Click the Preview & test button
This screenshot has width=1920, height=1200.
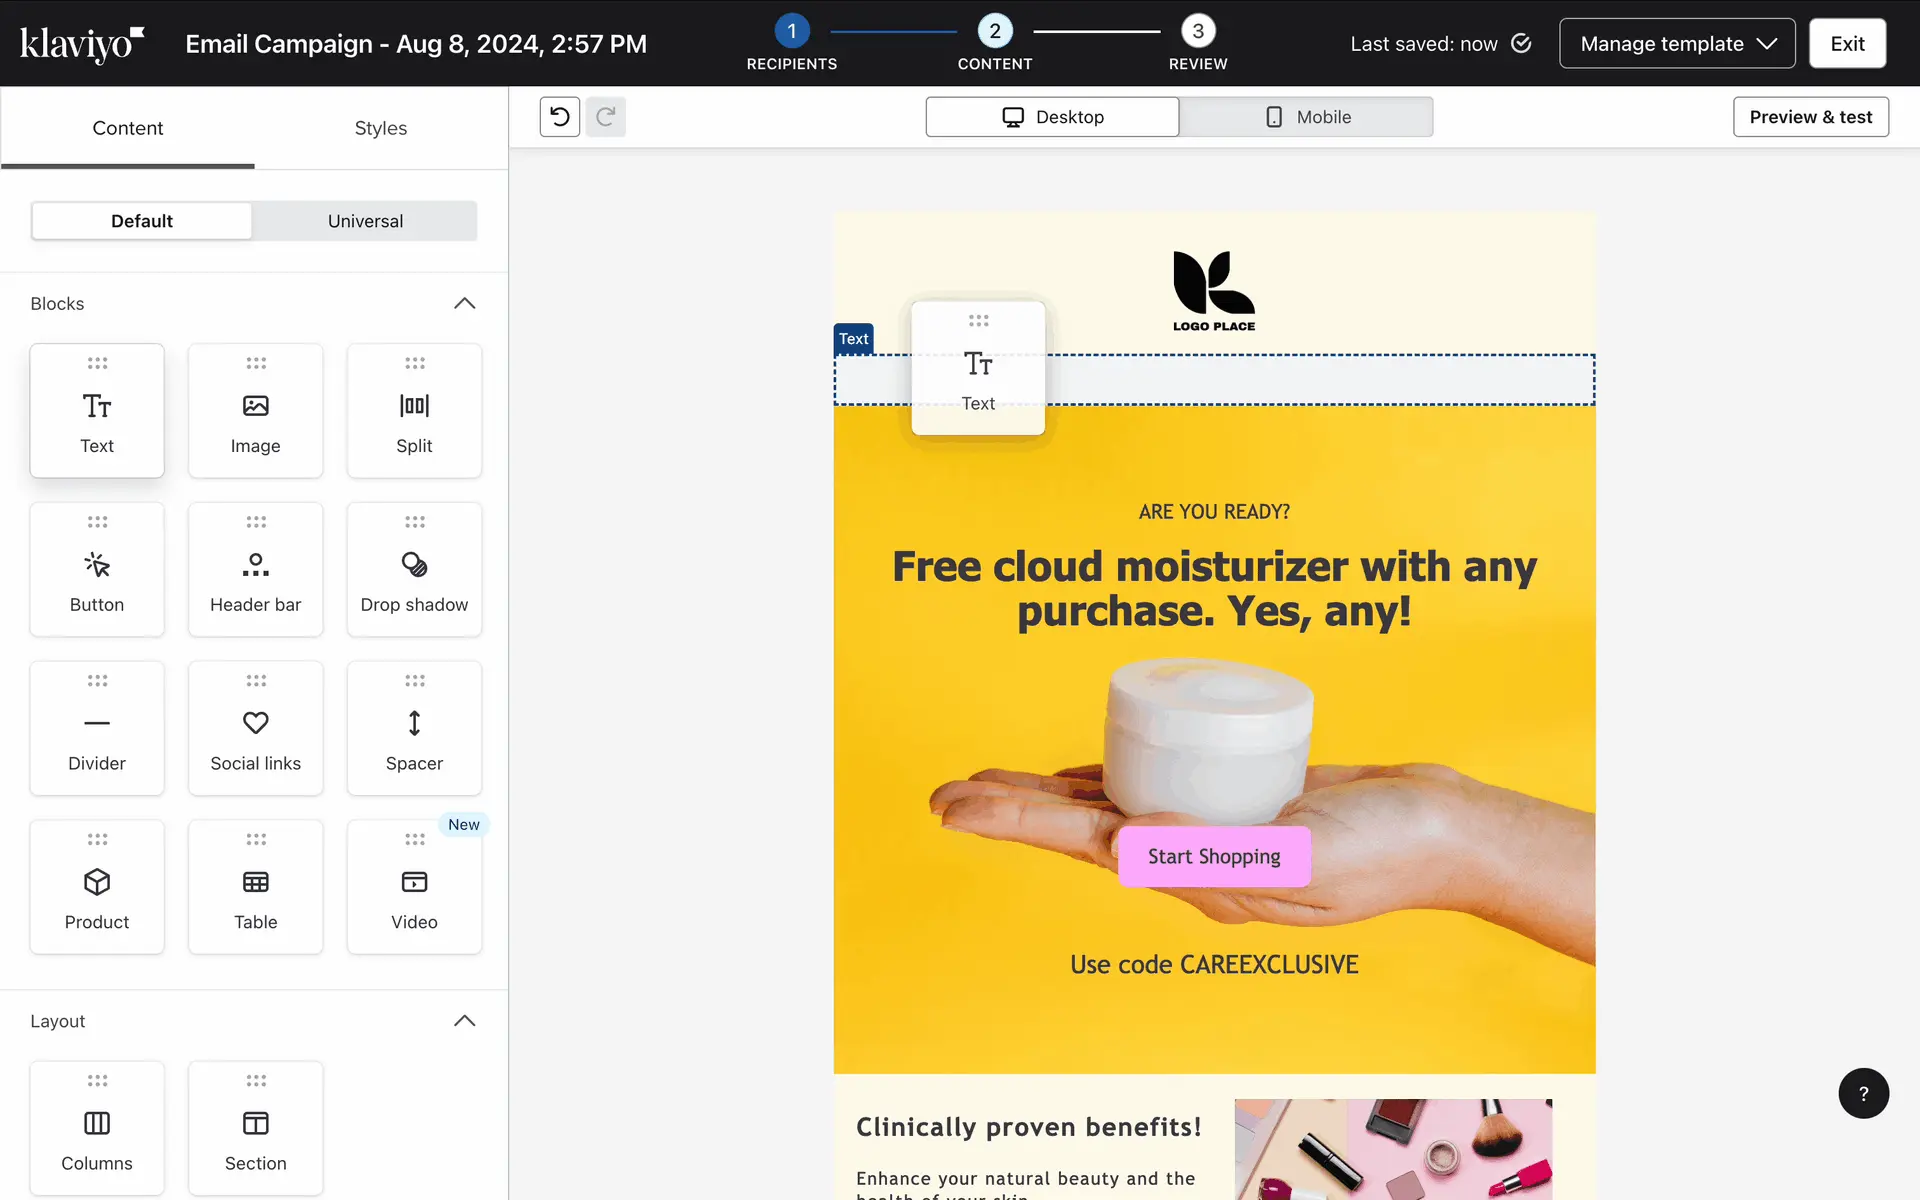pyautogui.click(x=1810, y=117)
